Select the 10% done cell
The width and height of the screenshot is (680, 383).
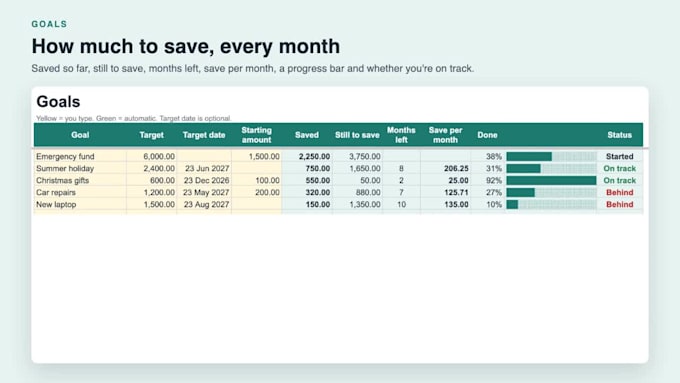click(x=487, y=204)
